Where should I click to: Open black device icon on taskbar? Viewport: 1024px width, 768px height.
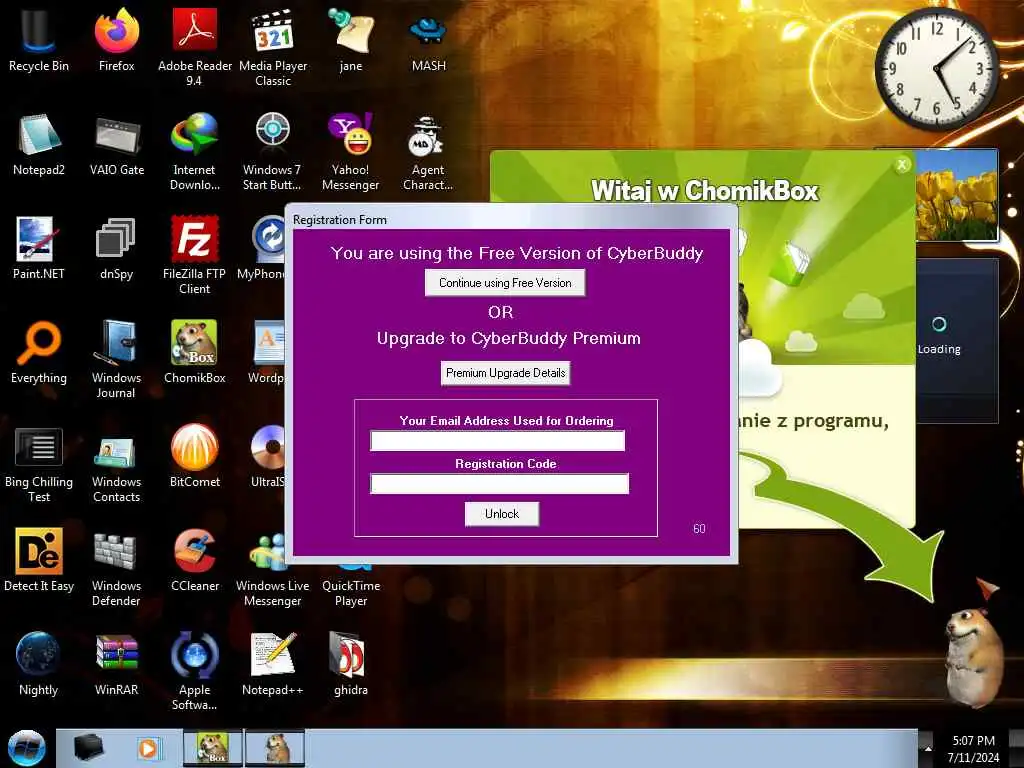[88, 748]
